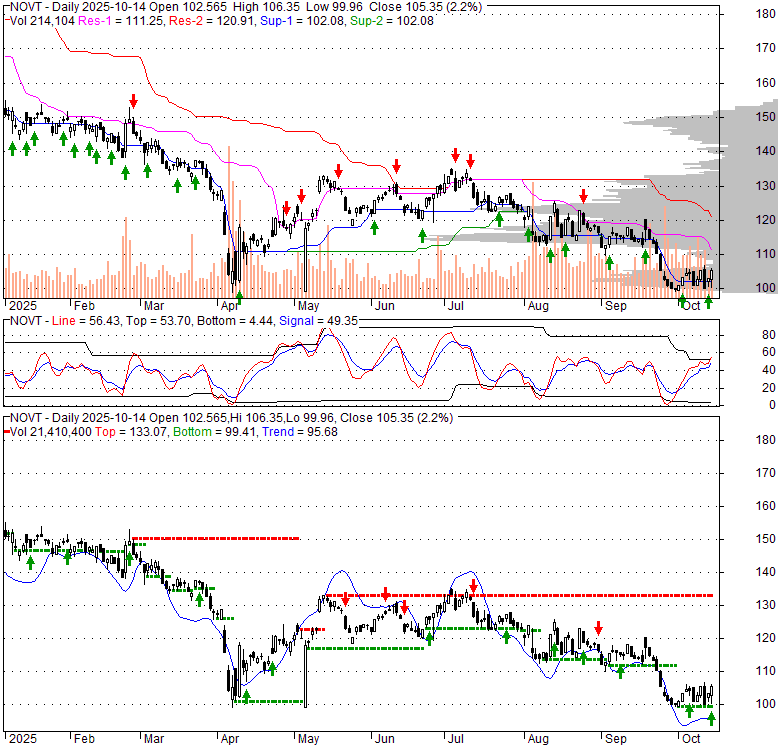The height and width of the screenshot is (745, 780).
Task: Click the Sep month label under the bottom chart
Action: point(615,739)
